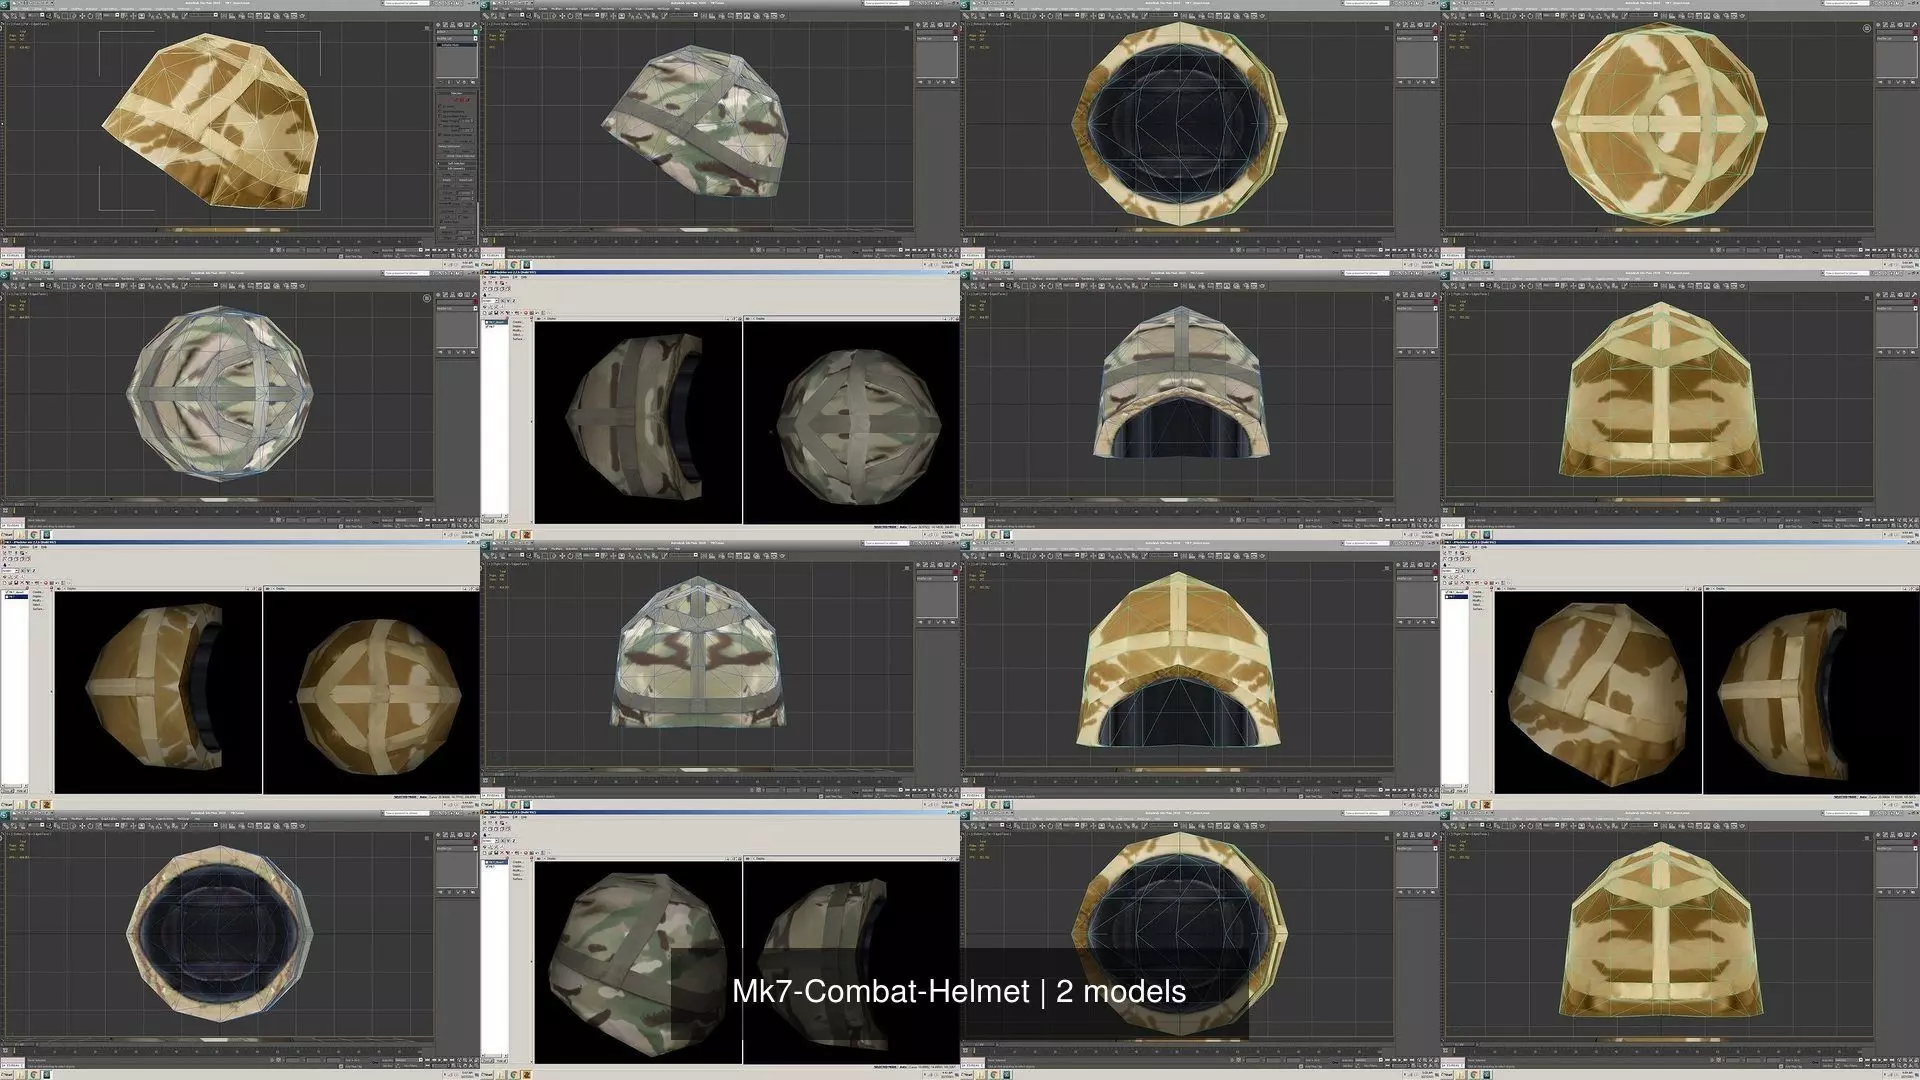The width and height of the screenshot is (1920, 1080).
Task: Click the Mk7-Combat-Helmet 2 models caption
Action: (x=958, y=991)
